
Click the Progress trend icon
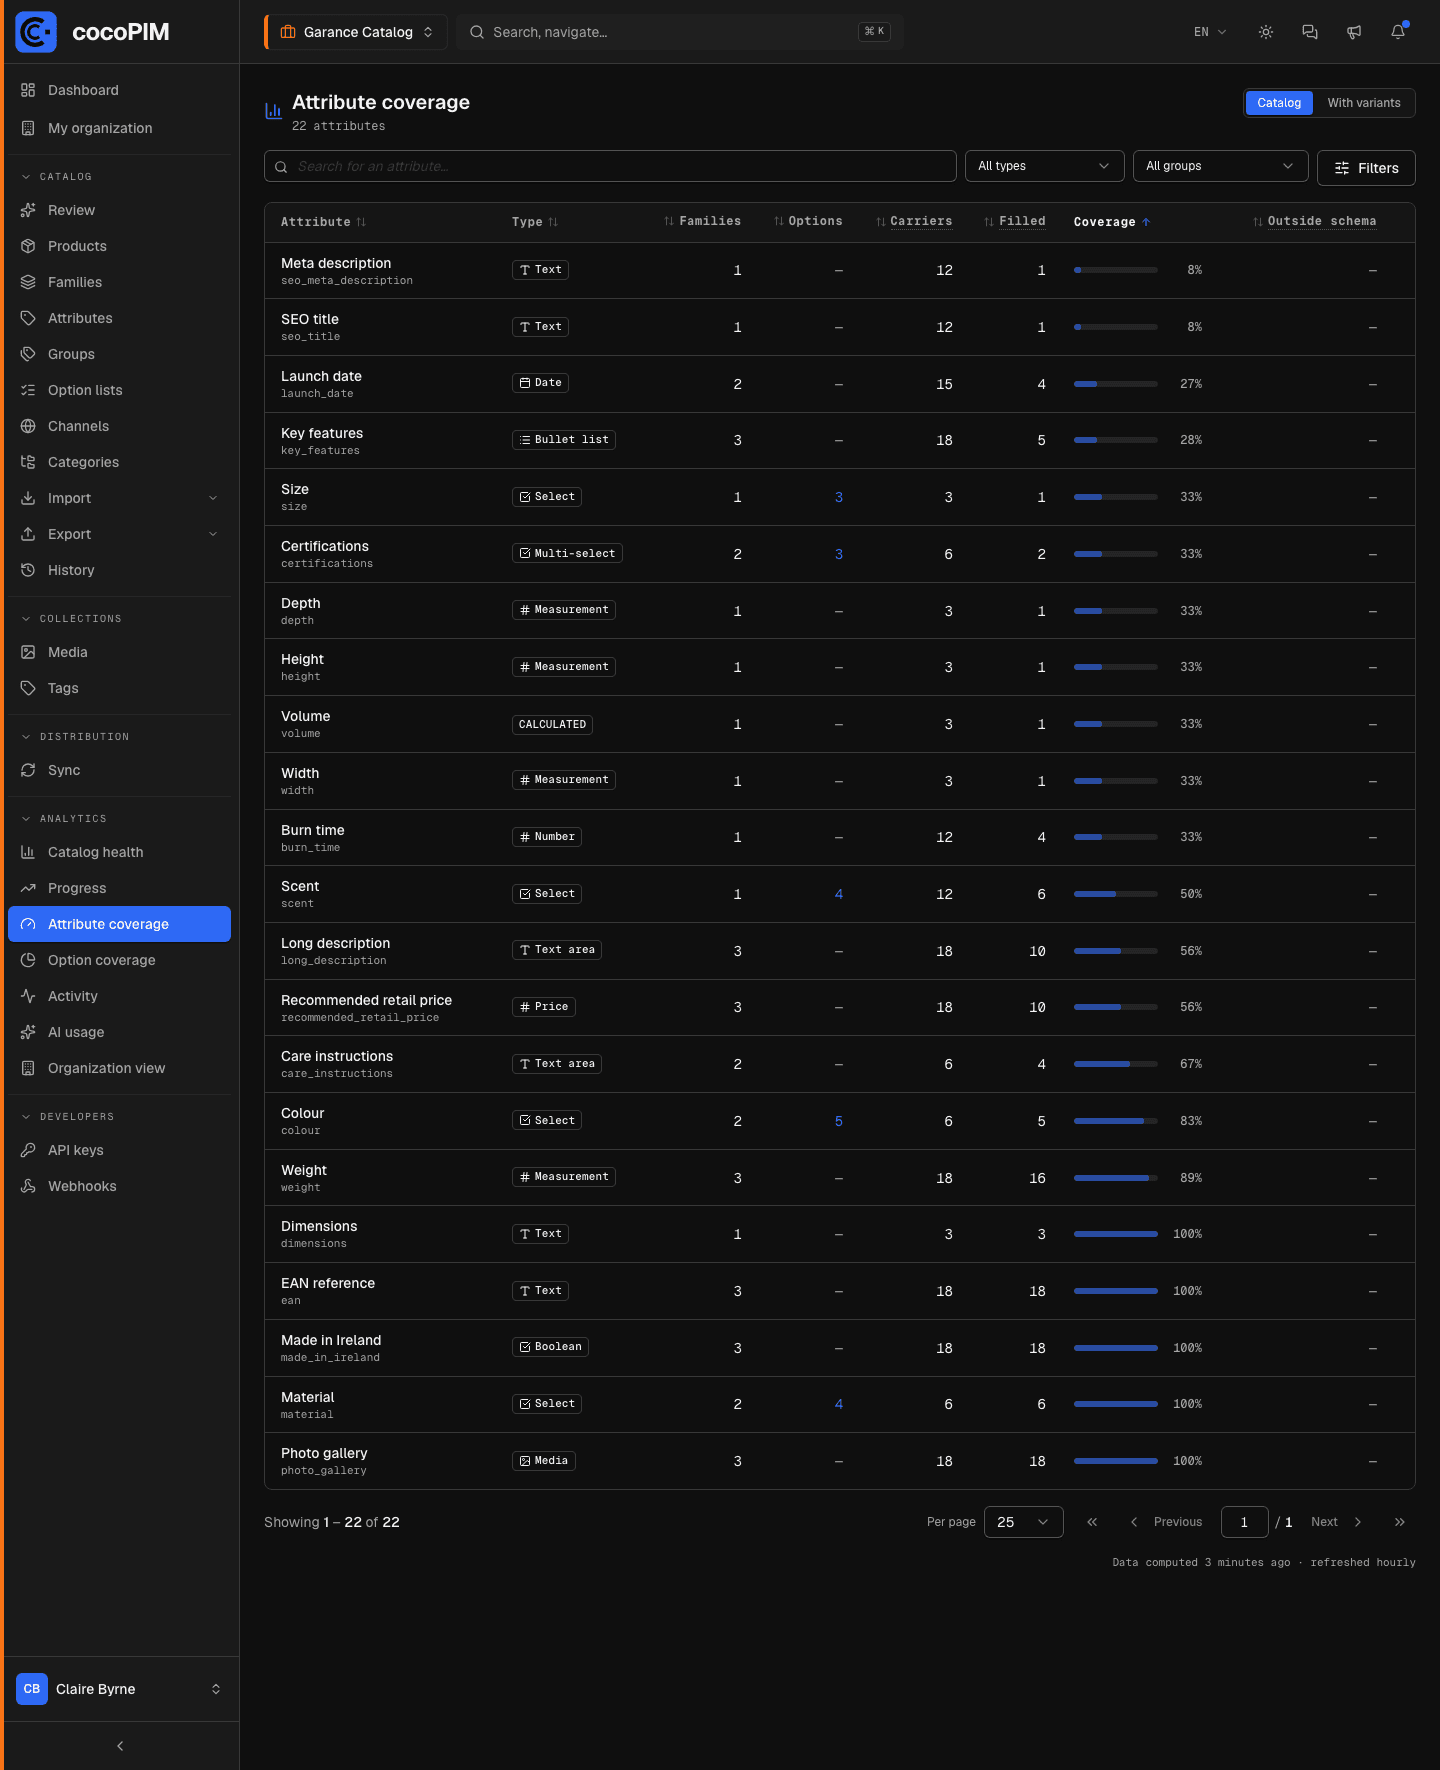[x=28, y=888]
